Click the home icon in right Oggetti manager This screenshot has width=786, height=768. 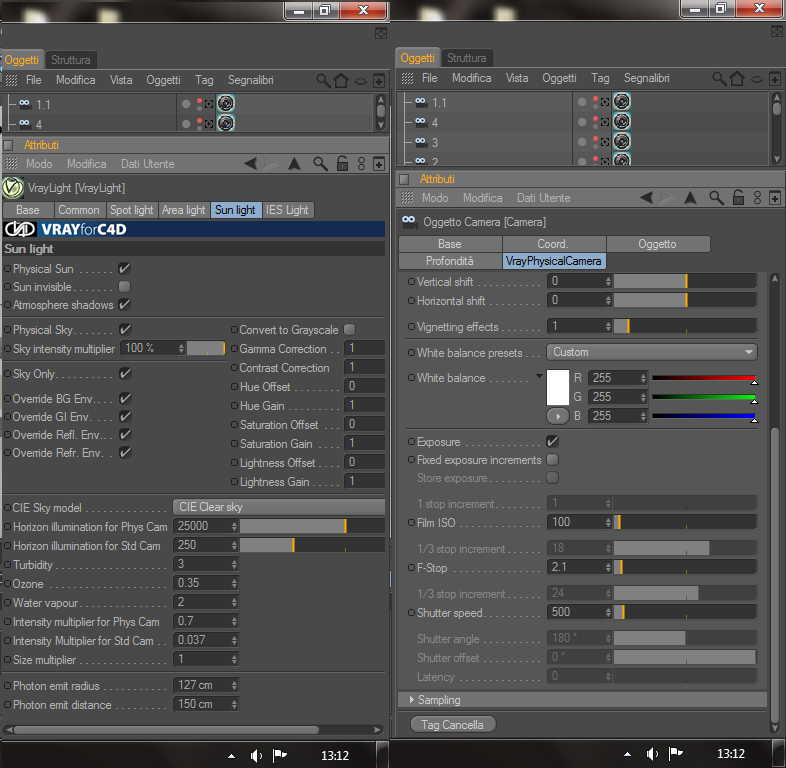[737, 79]
